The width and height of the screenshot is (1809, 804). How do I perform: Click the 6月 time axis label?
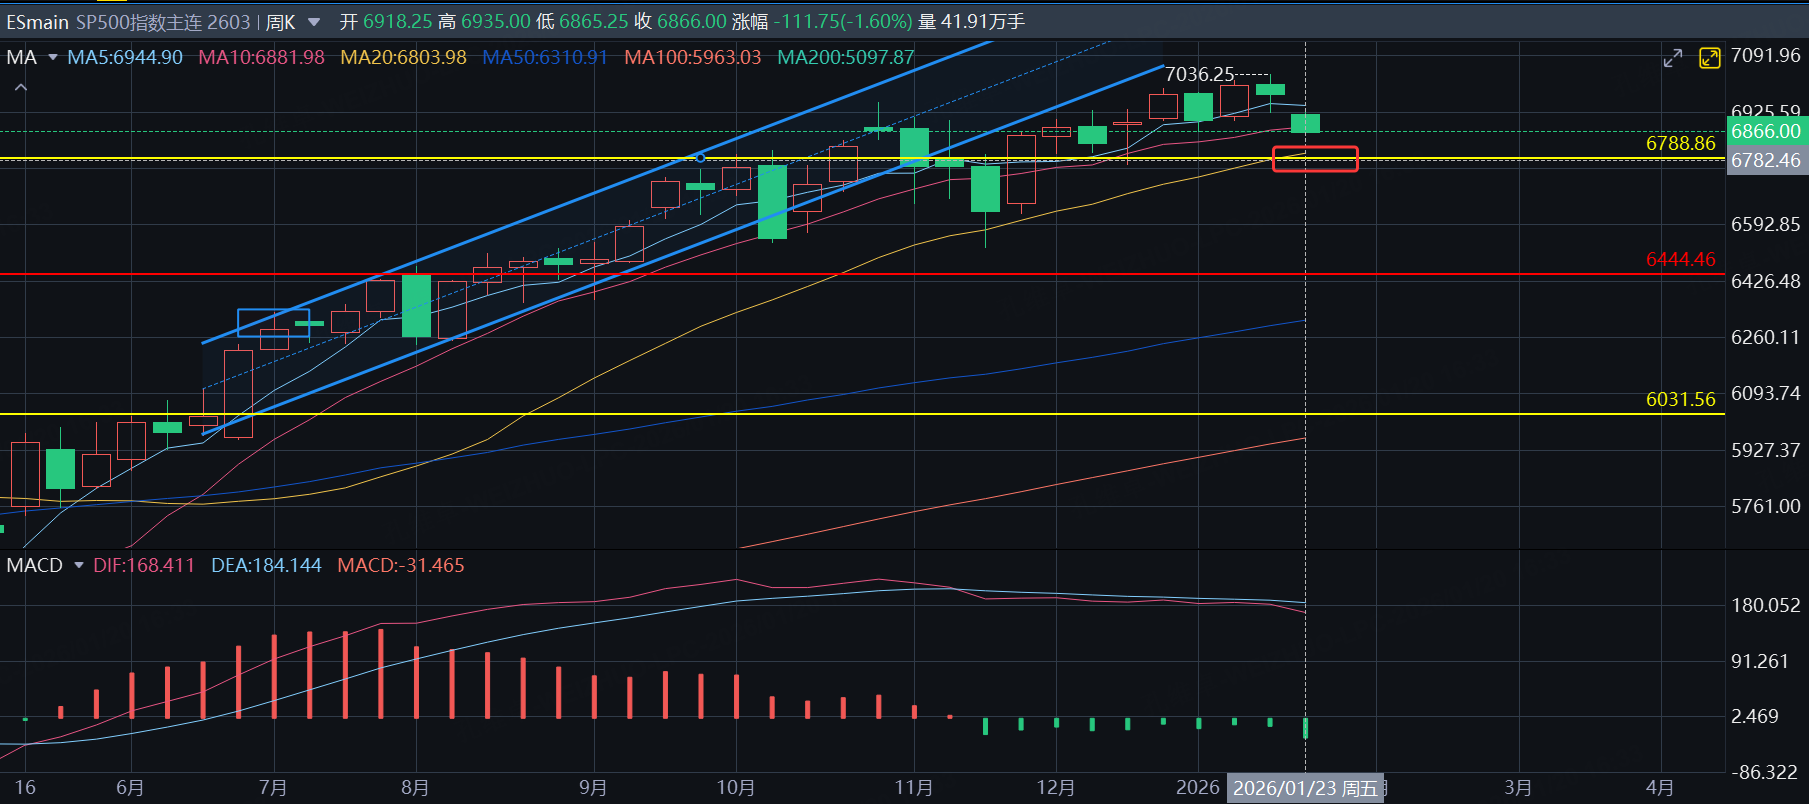point(130,788)
